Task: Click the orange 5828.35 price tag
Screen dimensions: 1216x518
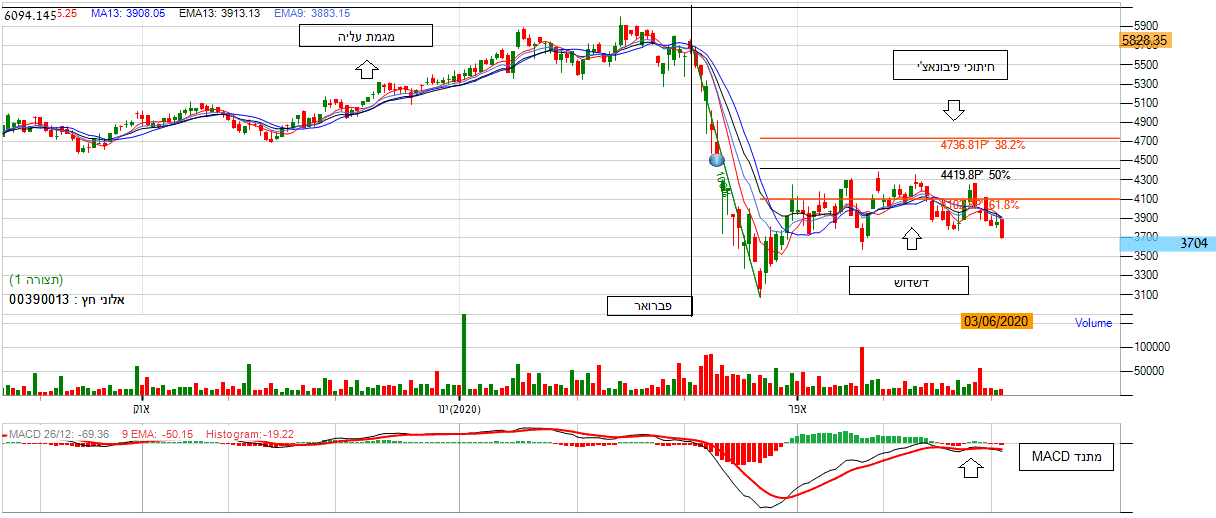Action: click(x=1144, y=40)
